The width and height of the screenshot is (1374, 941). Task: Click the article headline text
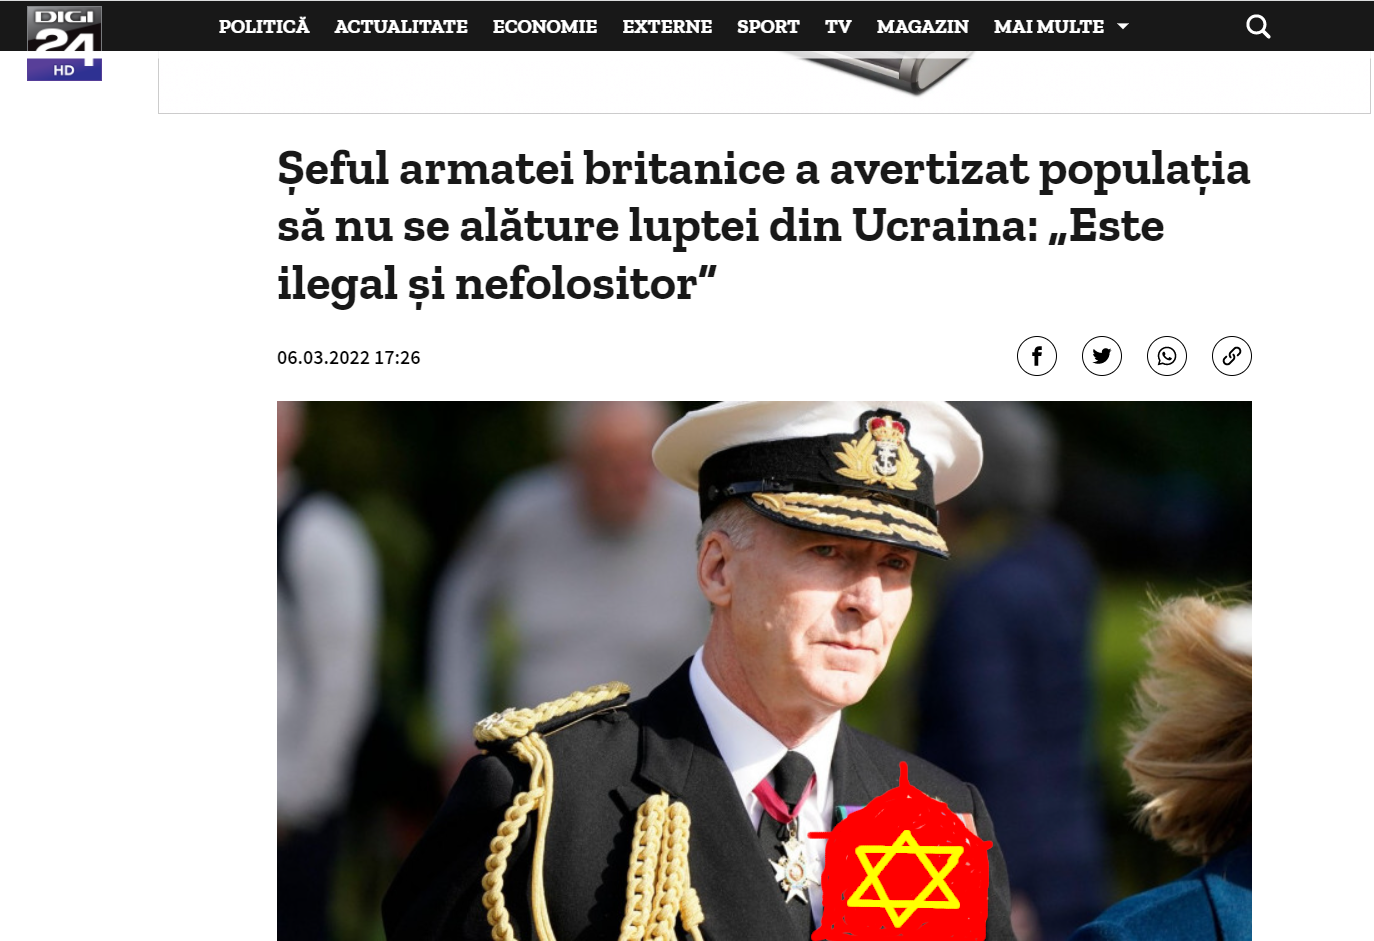(x=764, y=226)
